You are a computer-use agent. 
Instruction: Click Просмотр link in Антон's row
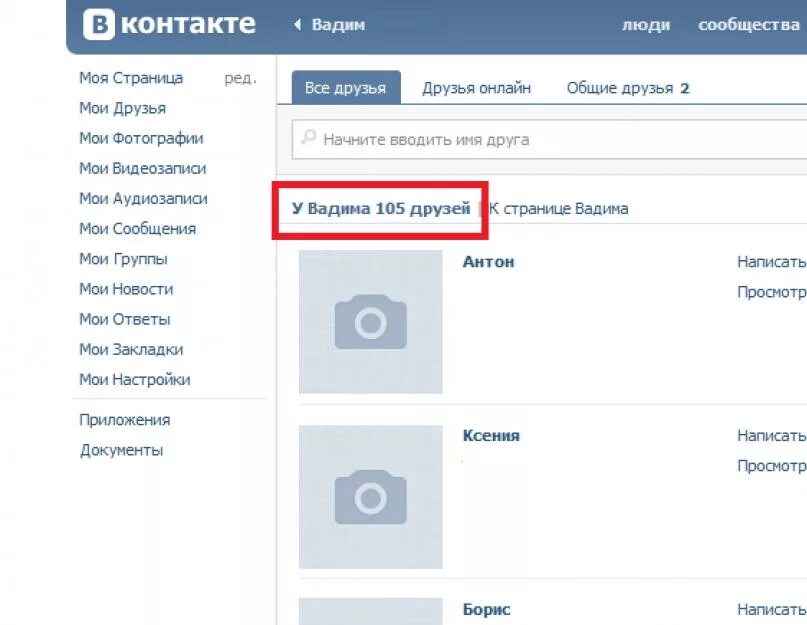pyautogui.click(x=771, y=292)
